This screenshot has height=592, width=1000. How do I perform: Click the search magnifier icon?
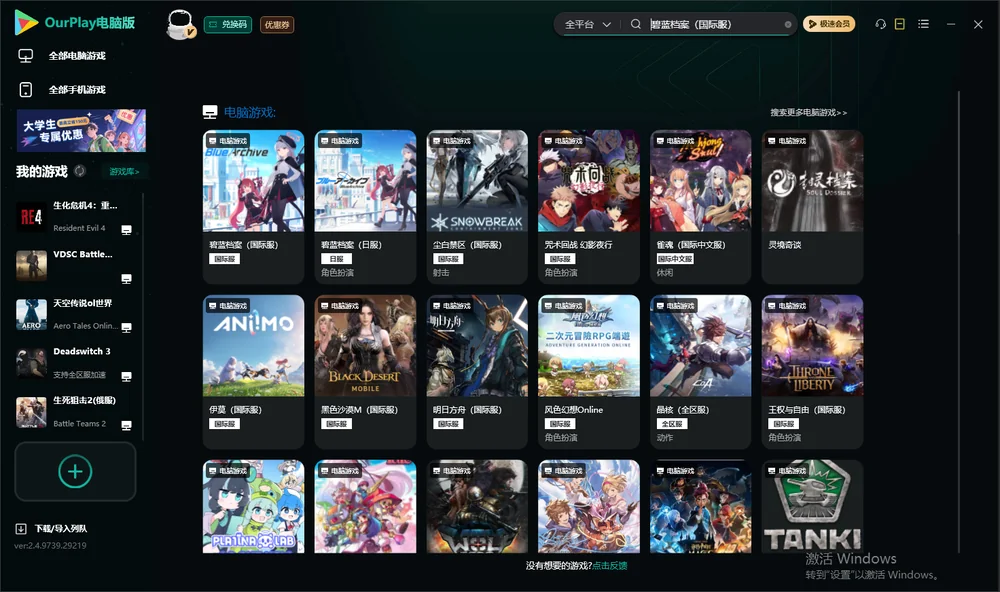point(636,24)
